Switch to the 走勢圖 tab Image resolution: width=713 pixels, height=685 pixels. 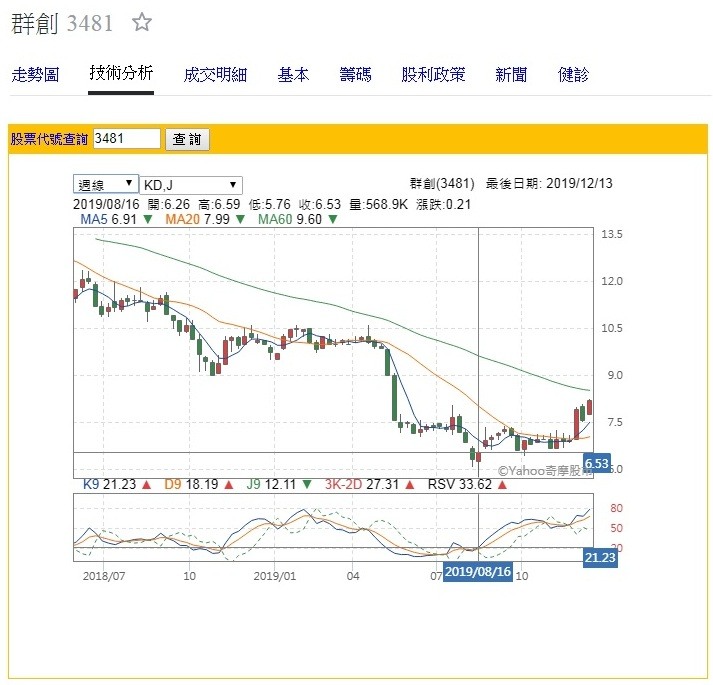point(36,74)
